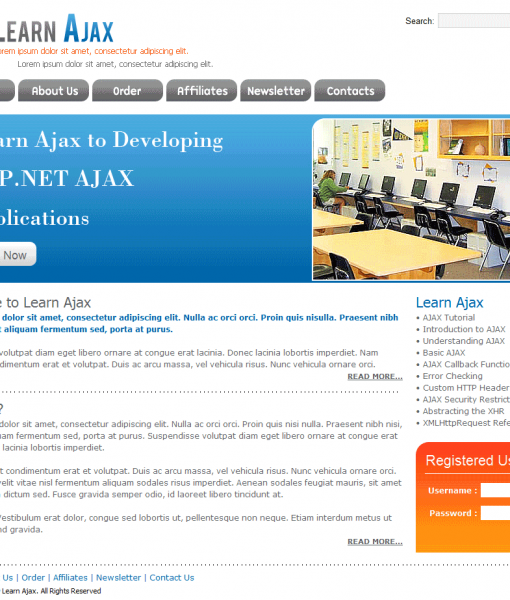This screenshot has height=600, width=510.
Task: Select Understanding AJAX in sidebar
Action: [463, 341]
